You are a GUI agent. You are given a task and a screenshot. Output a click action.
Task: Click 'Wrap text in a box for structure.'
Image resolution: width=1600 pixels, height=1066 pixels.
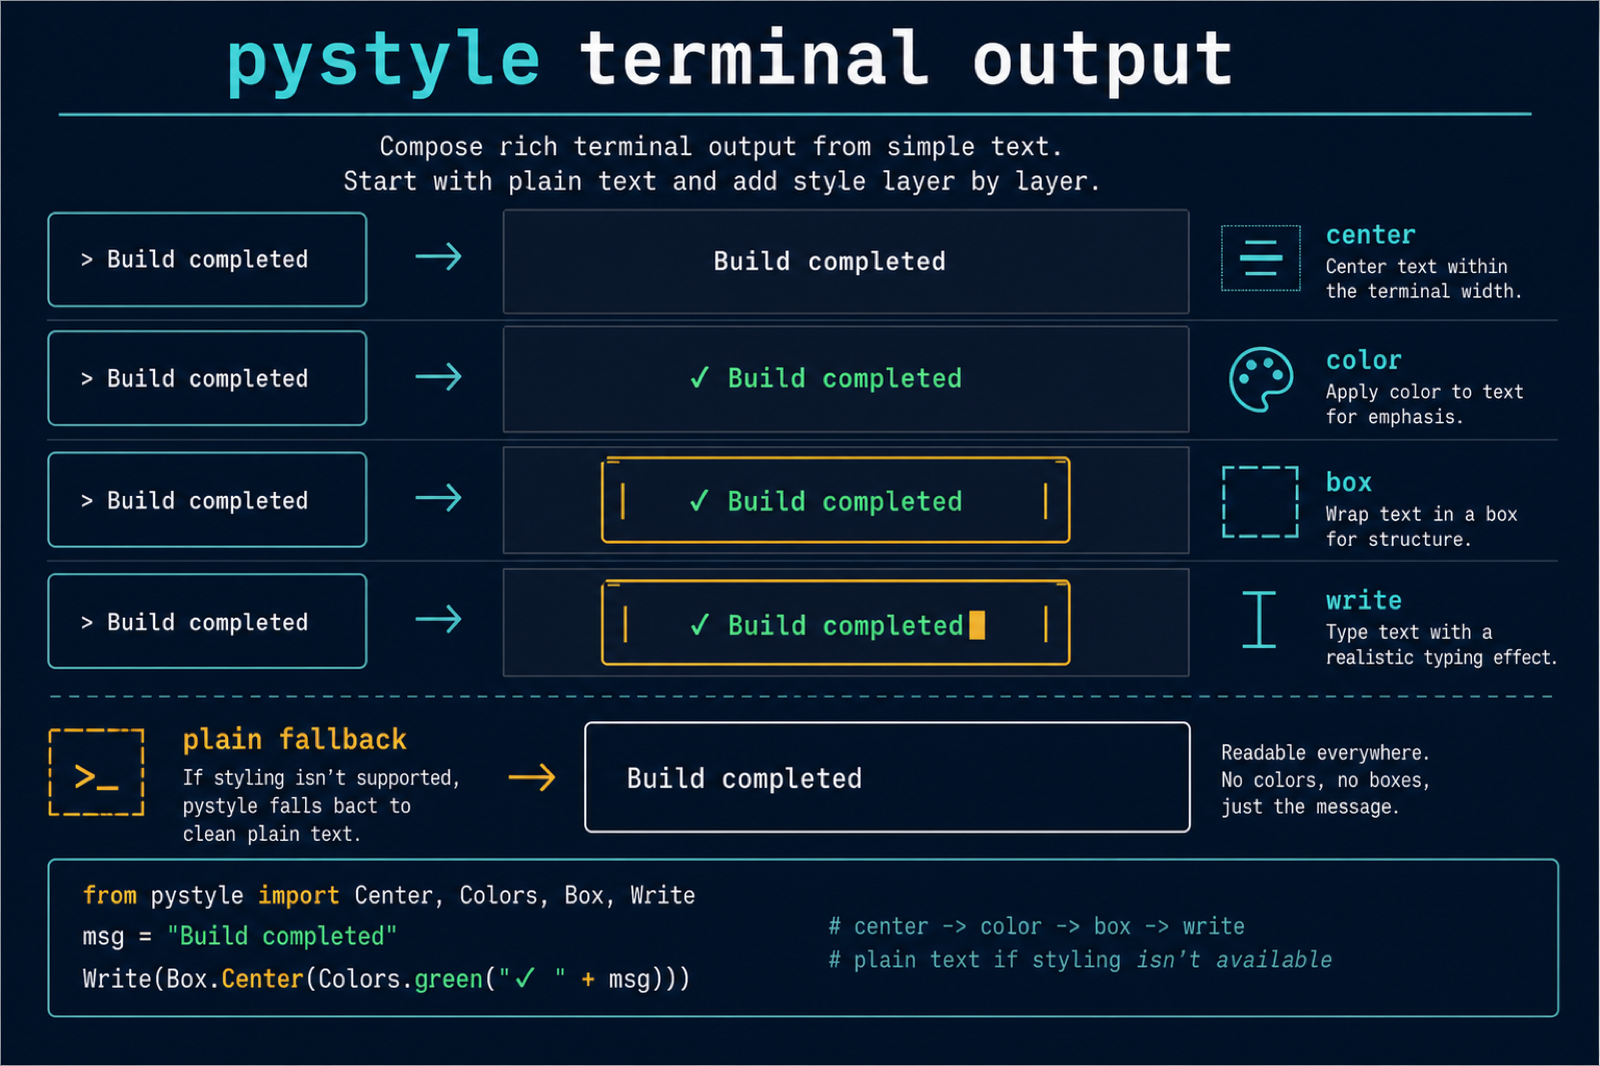[x=1422, y=526]
